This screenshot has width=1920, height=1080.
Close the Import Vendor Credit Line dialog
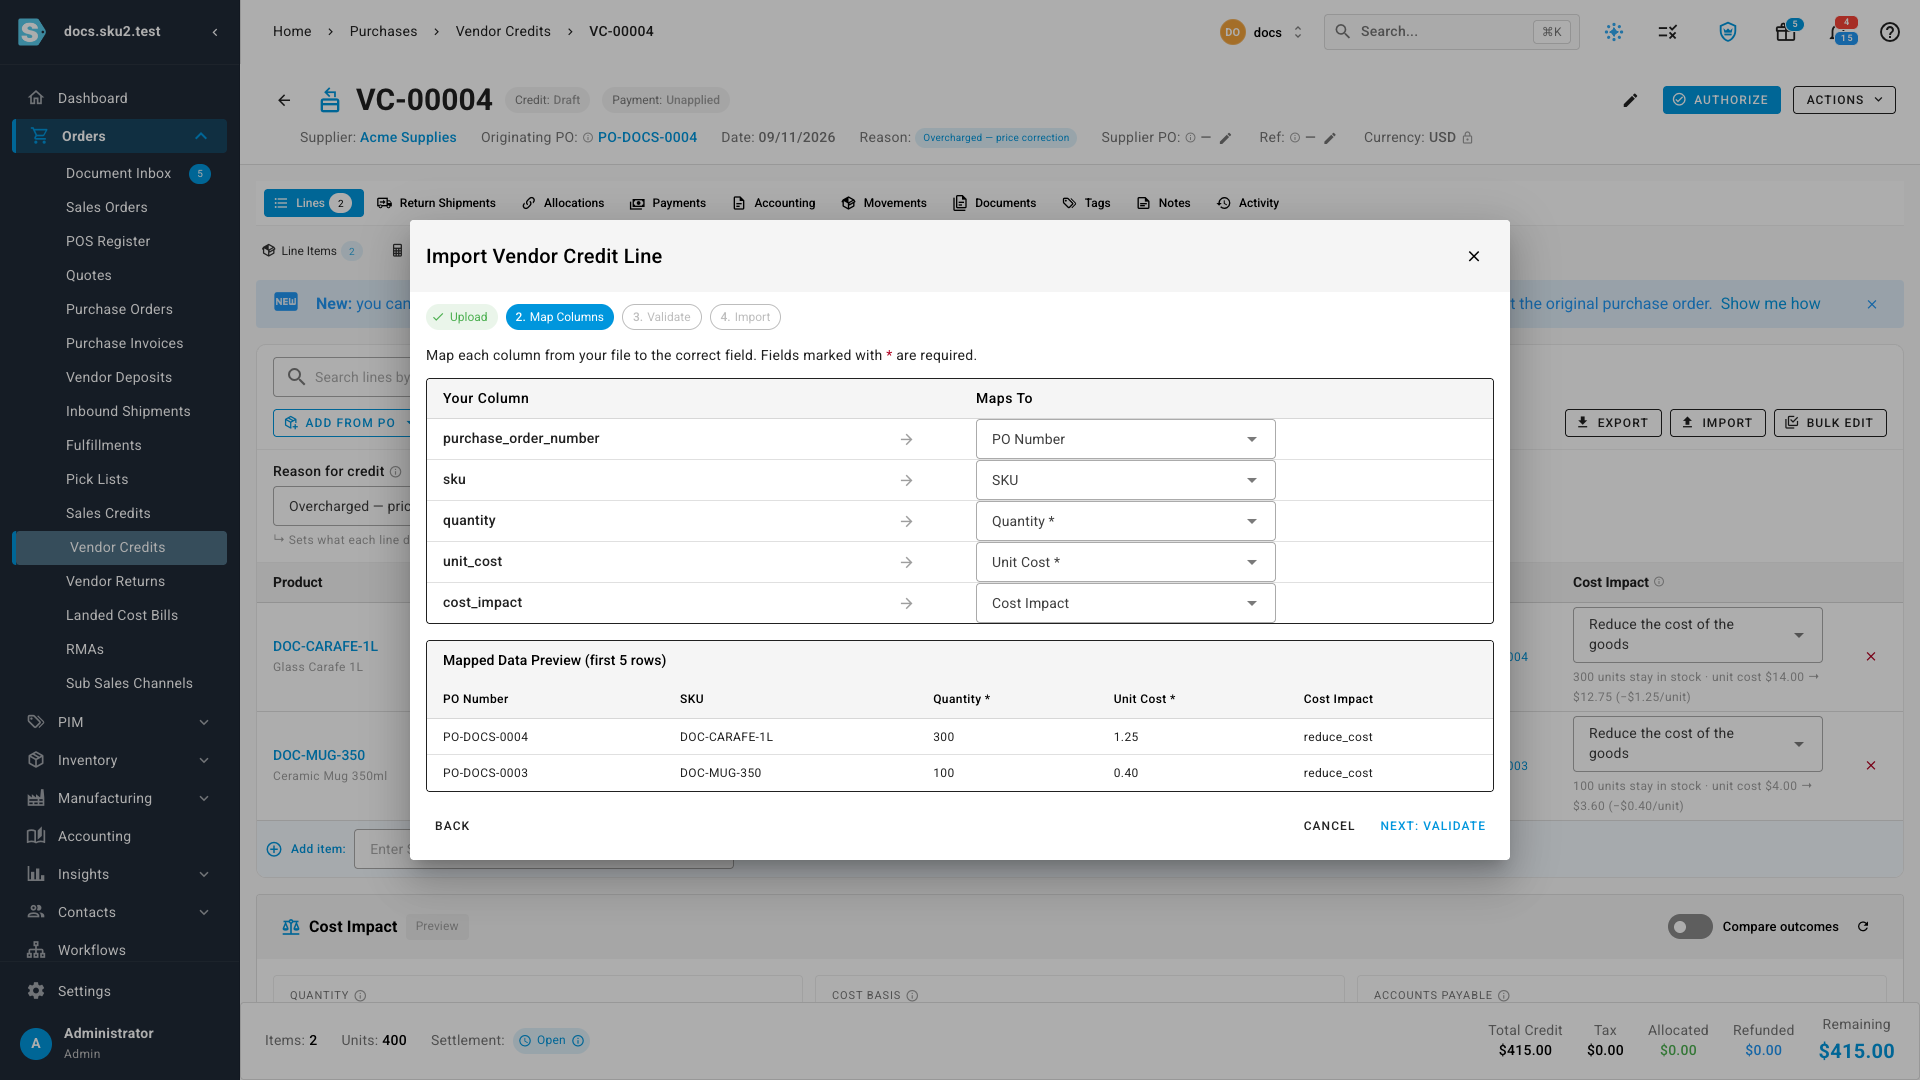[1473, 256]
